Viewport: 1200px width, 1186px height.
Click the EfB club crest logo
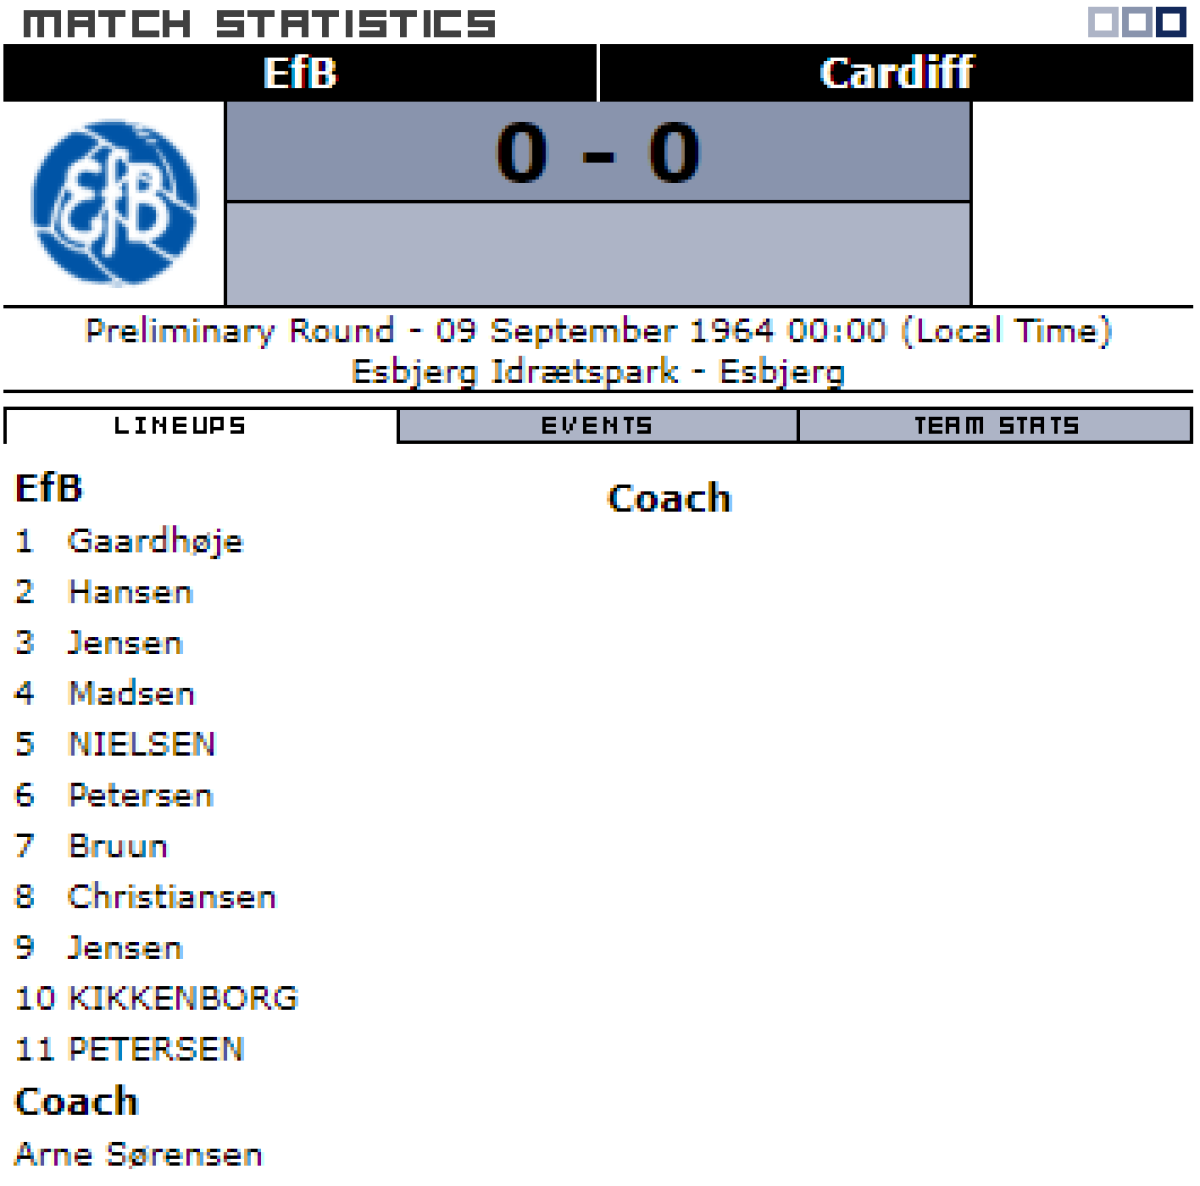[114, 203]
